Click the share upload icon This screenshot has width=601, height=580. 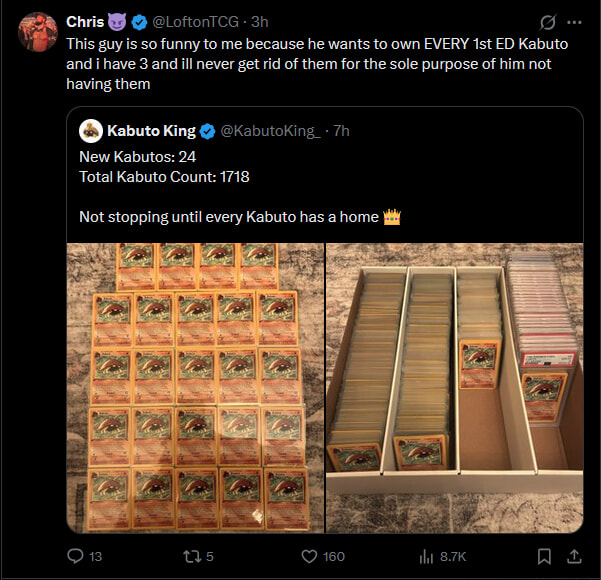[x=574, y=556]
